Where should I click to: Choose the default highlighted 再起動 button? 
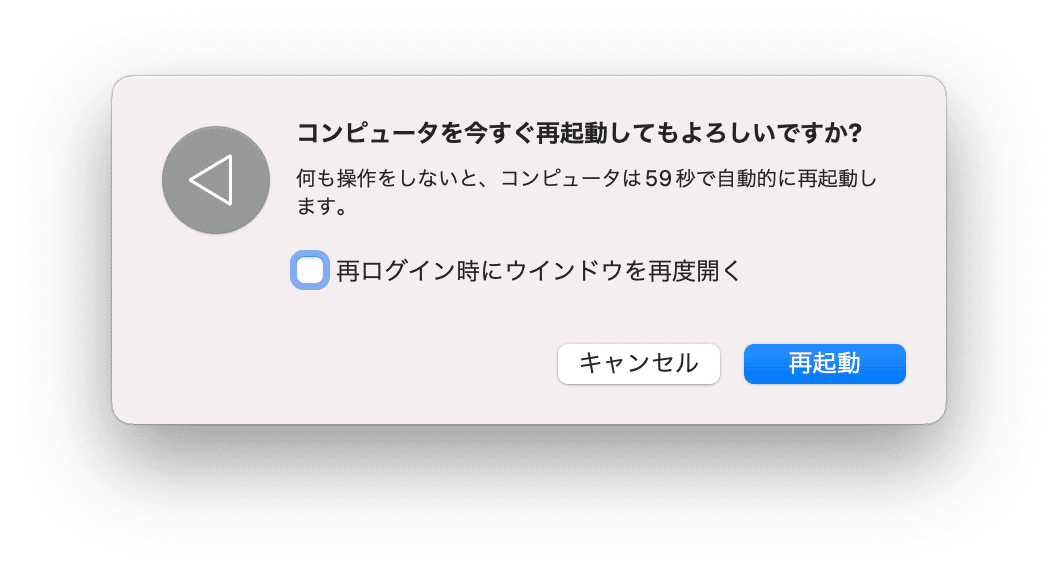click(x=825, y=364)
